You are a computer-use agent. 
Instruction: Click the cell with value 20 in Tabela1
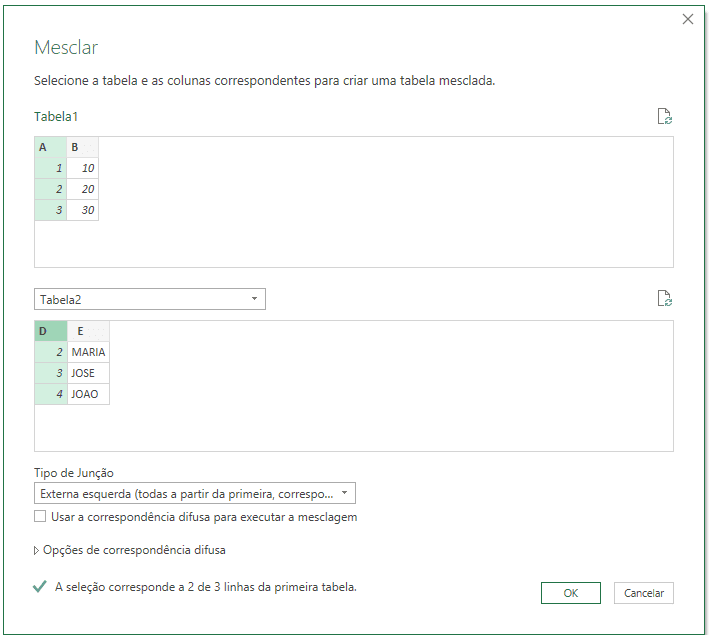(x=82, y=189)
